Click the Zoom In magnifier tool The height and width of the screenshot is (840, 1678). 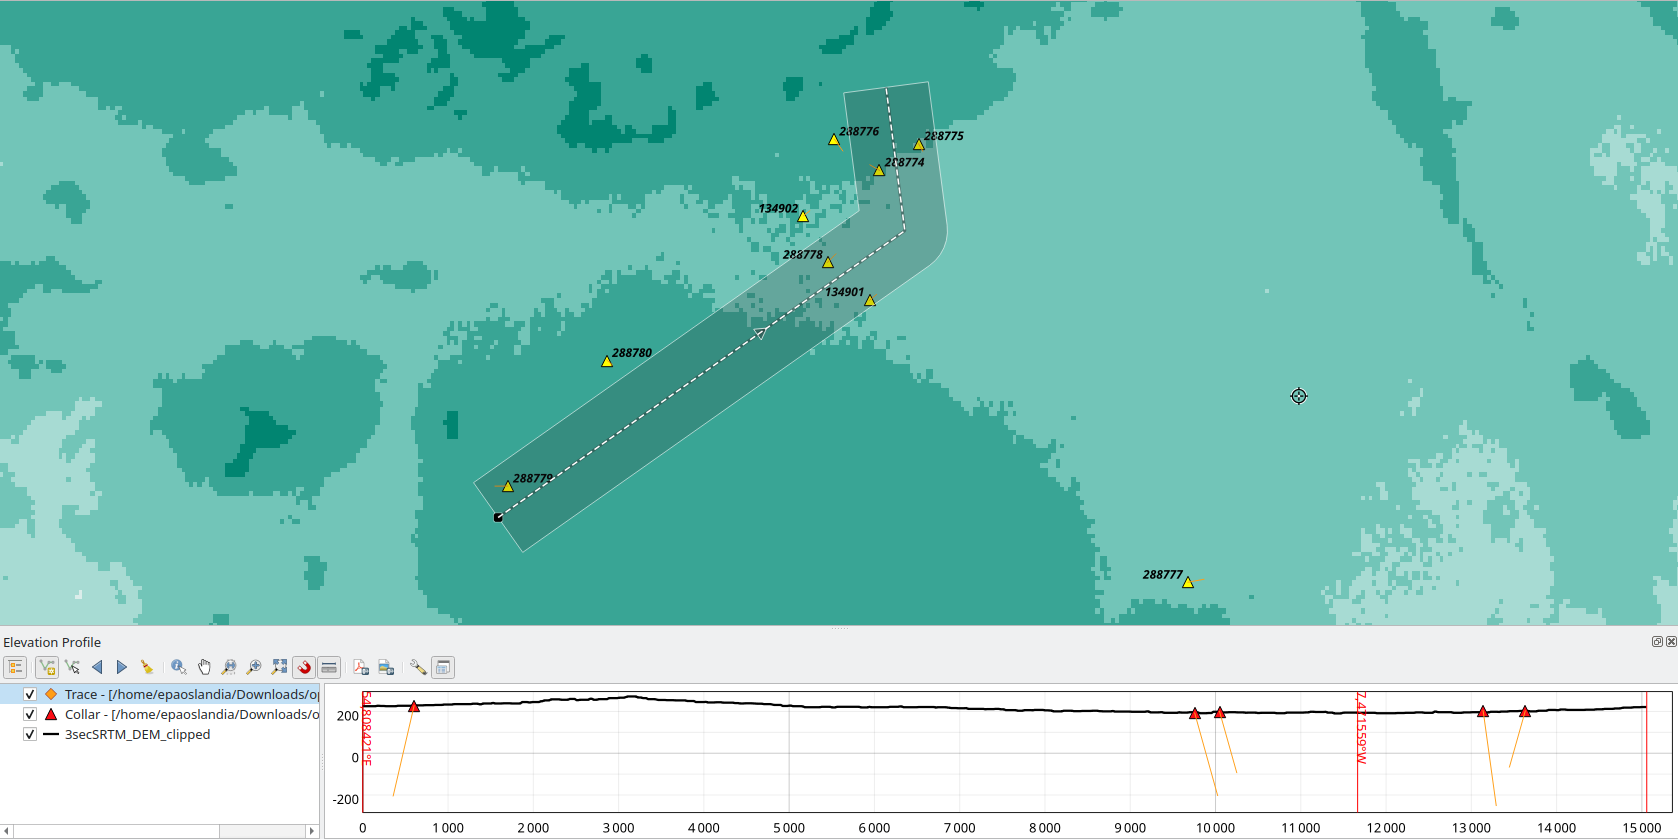click(254, 667)
